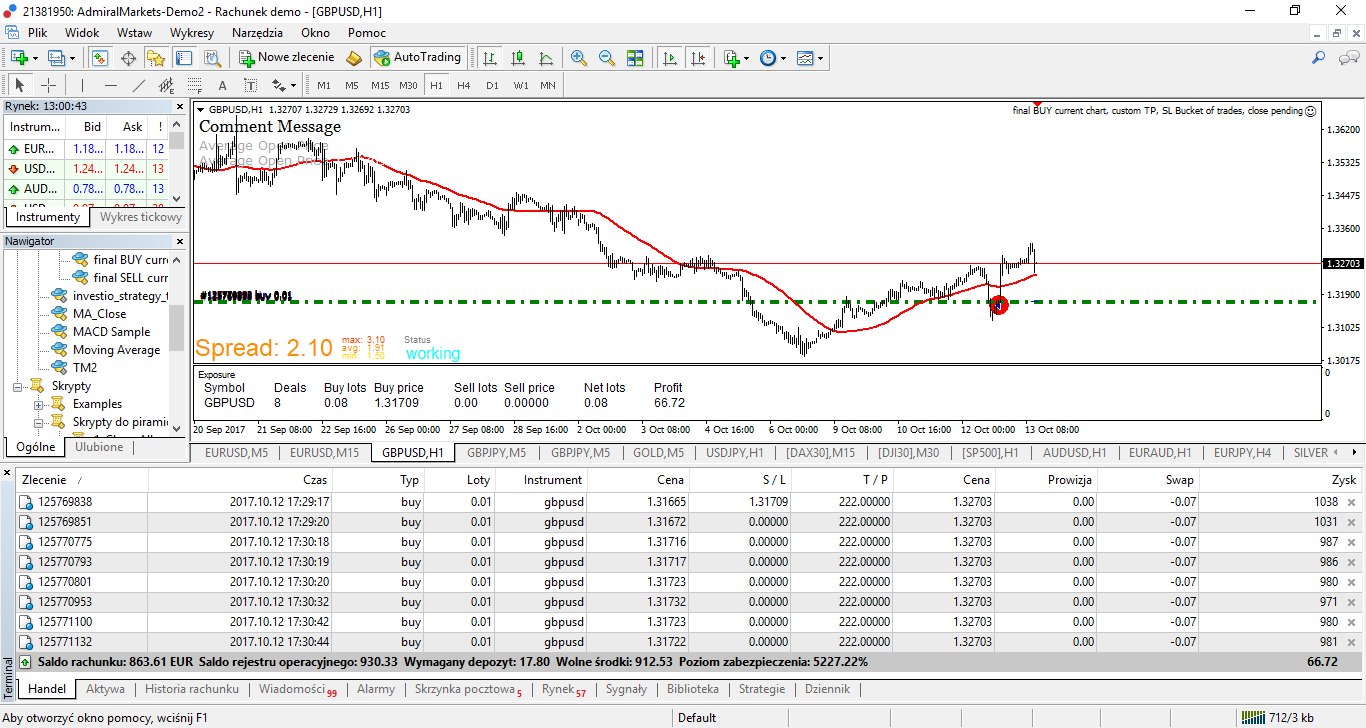Draw a trendline with the line tool

[x=139, y=85]
